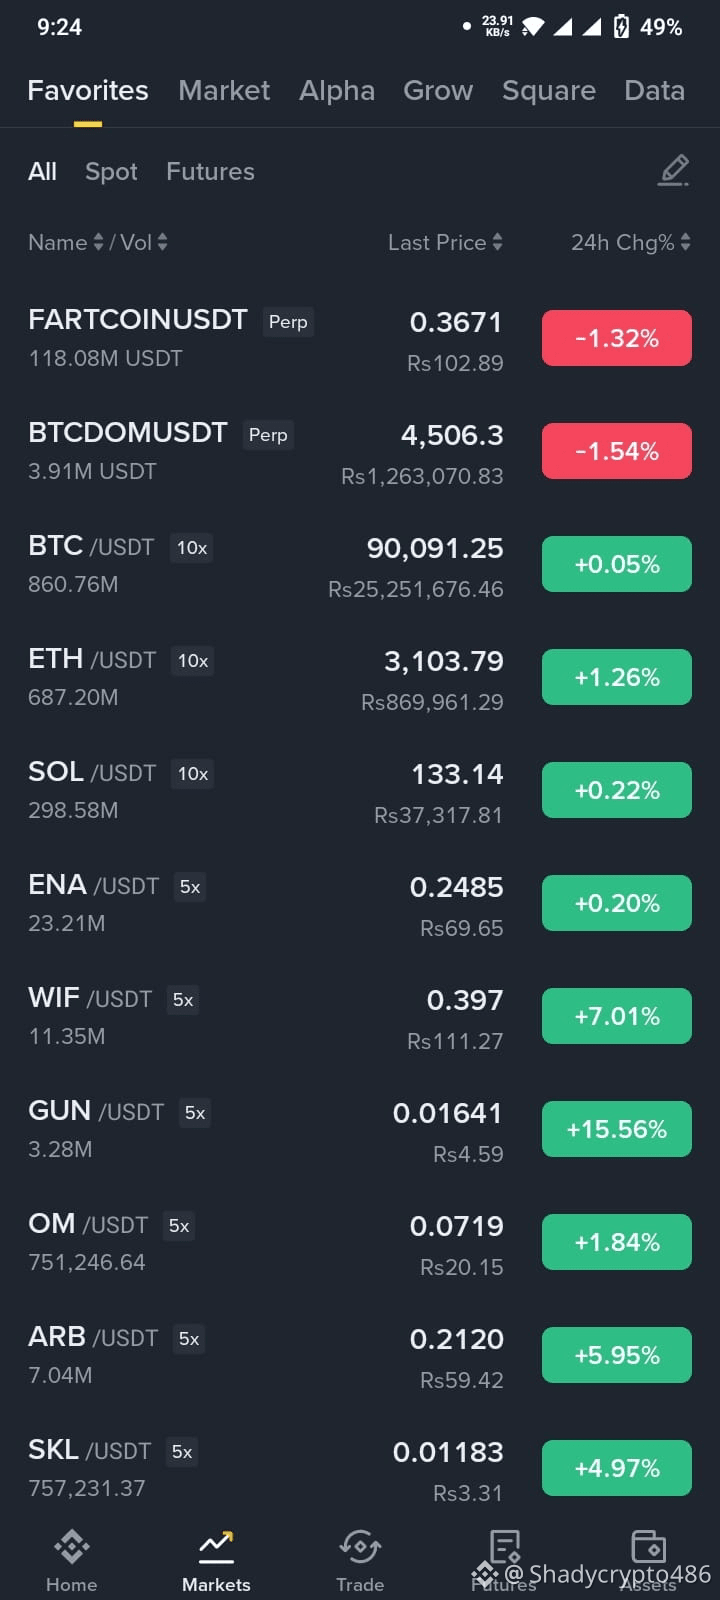Screen dimensions: 720x1600
Task: Tap the battery icon in status bar
Action: 621,27
